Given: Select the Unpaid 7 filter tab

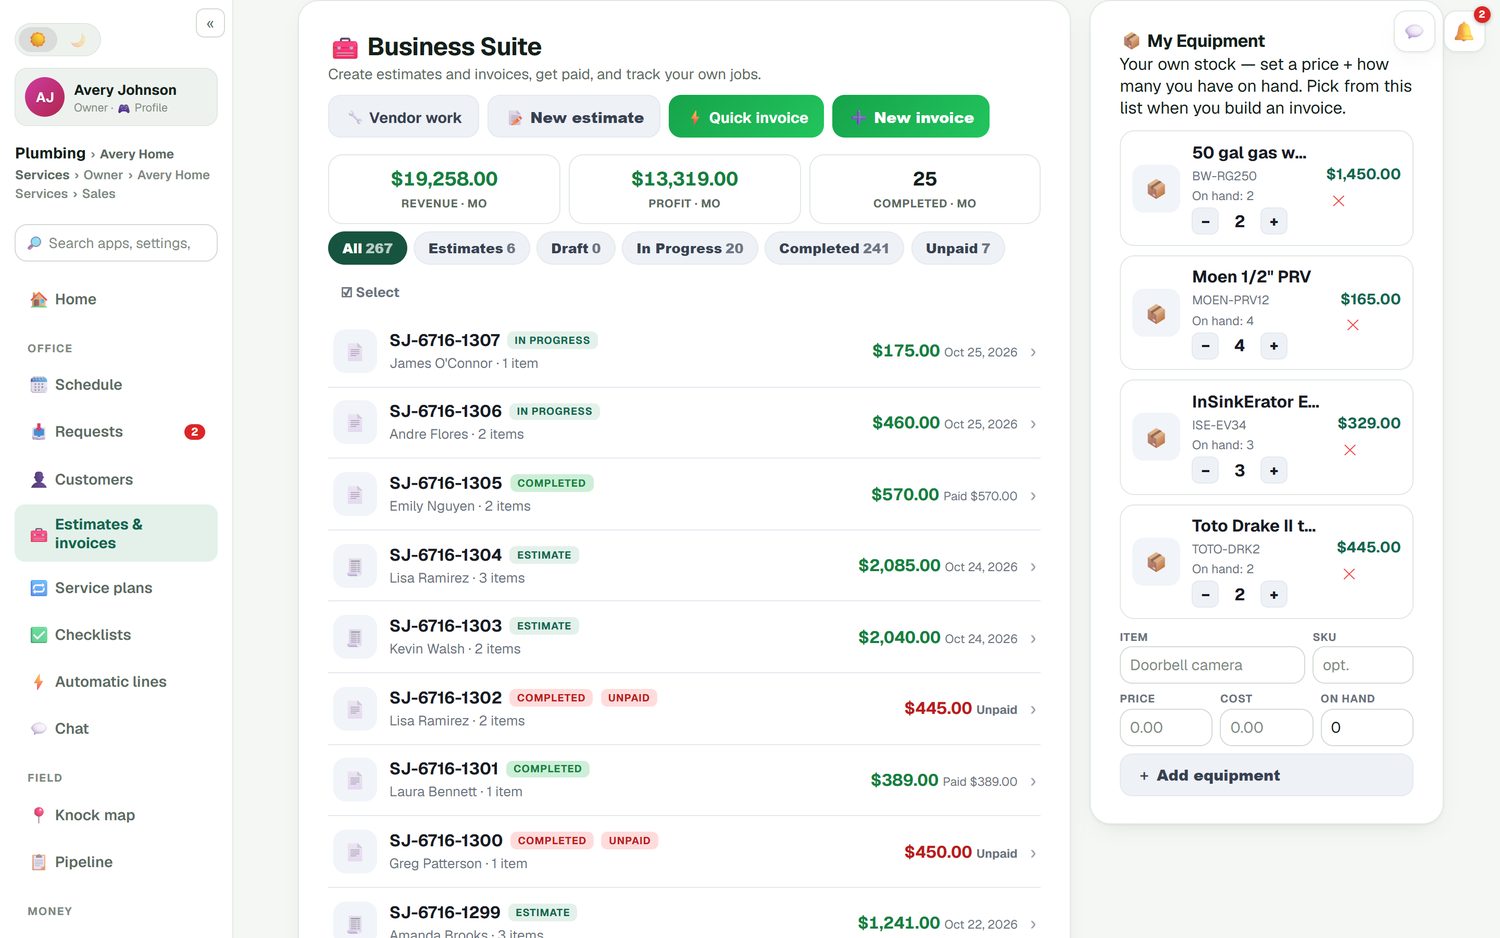Looking at the screenshot, I should pyautogui.click(x=958, y=248).
